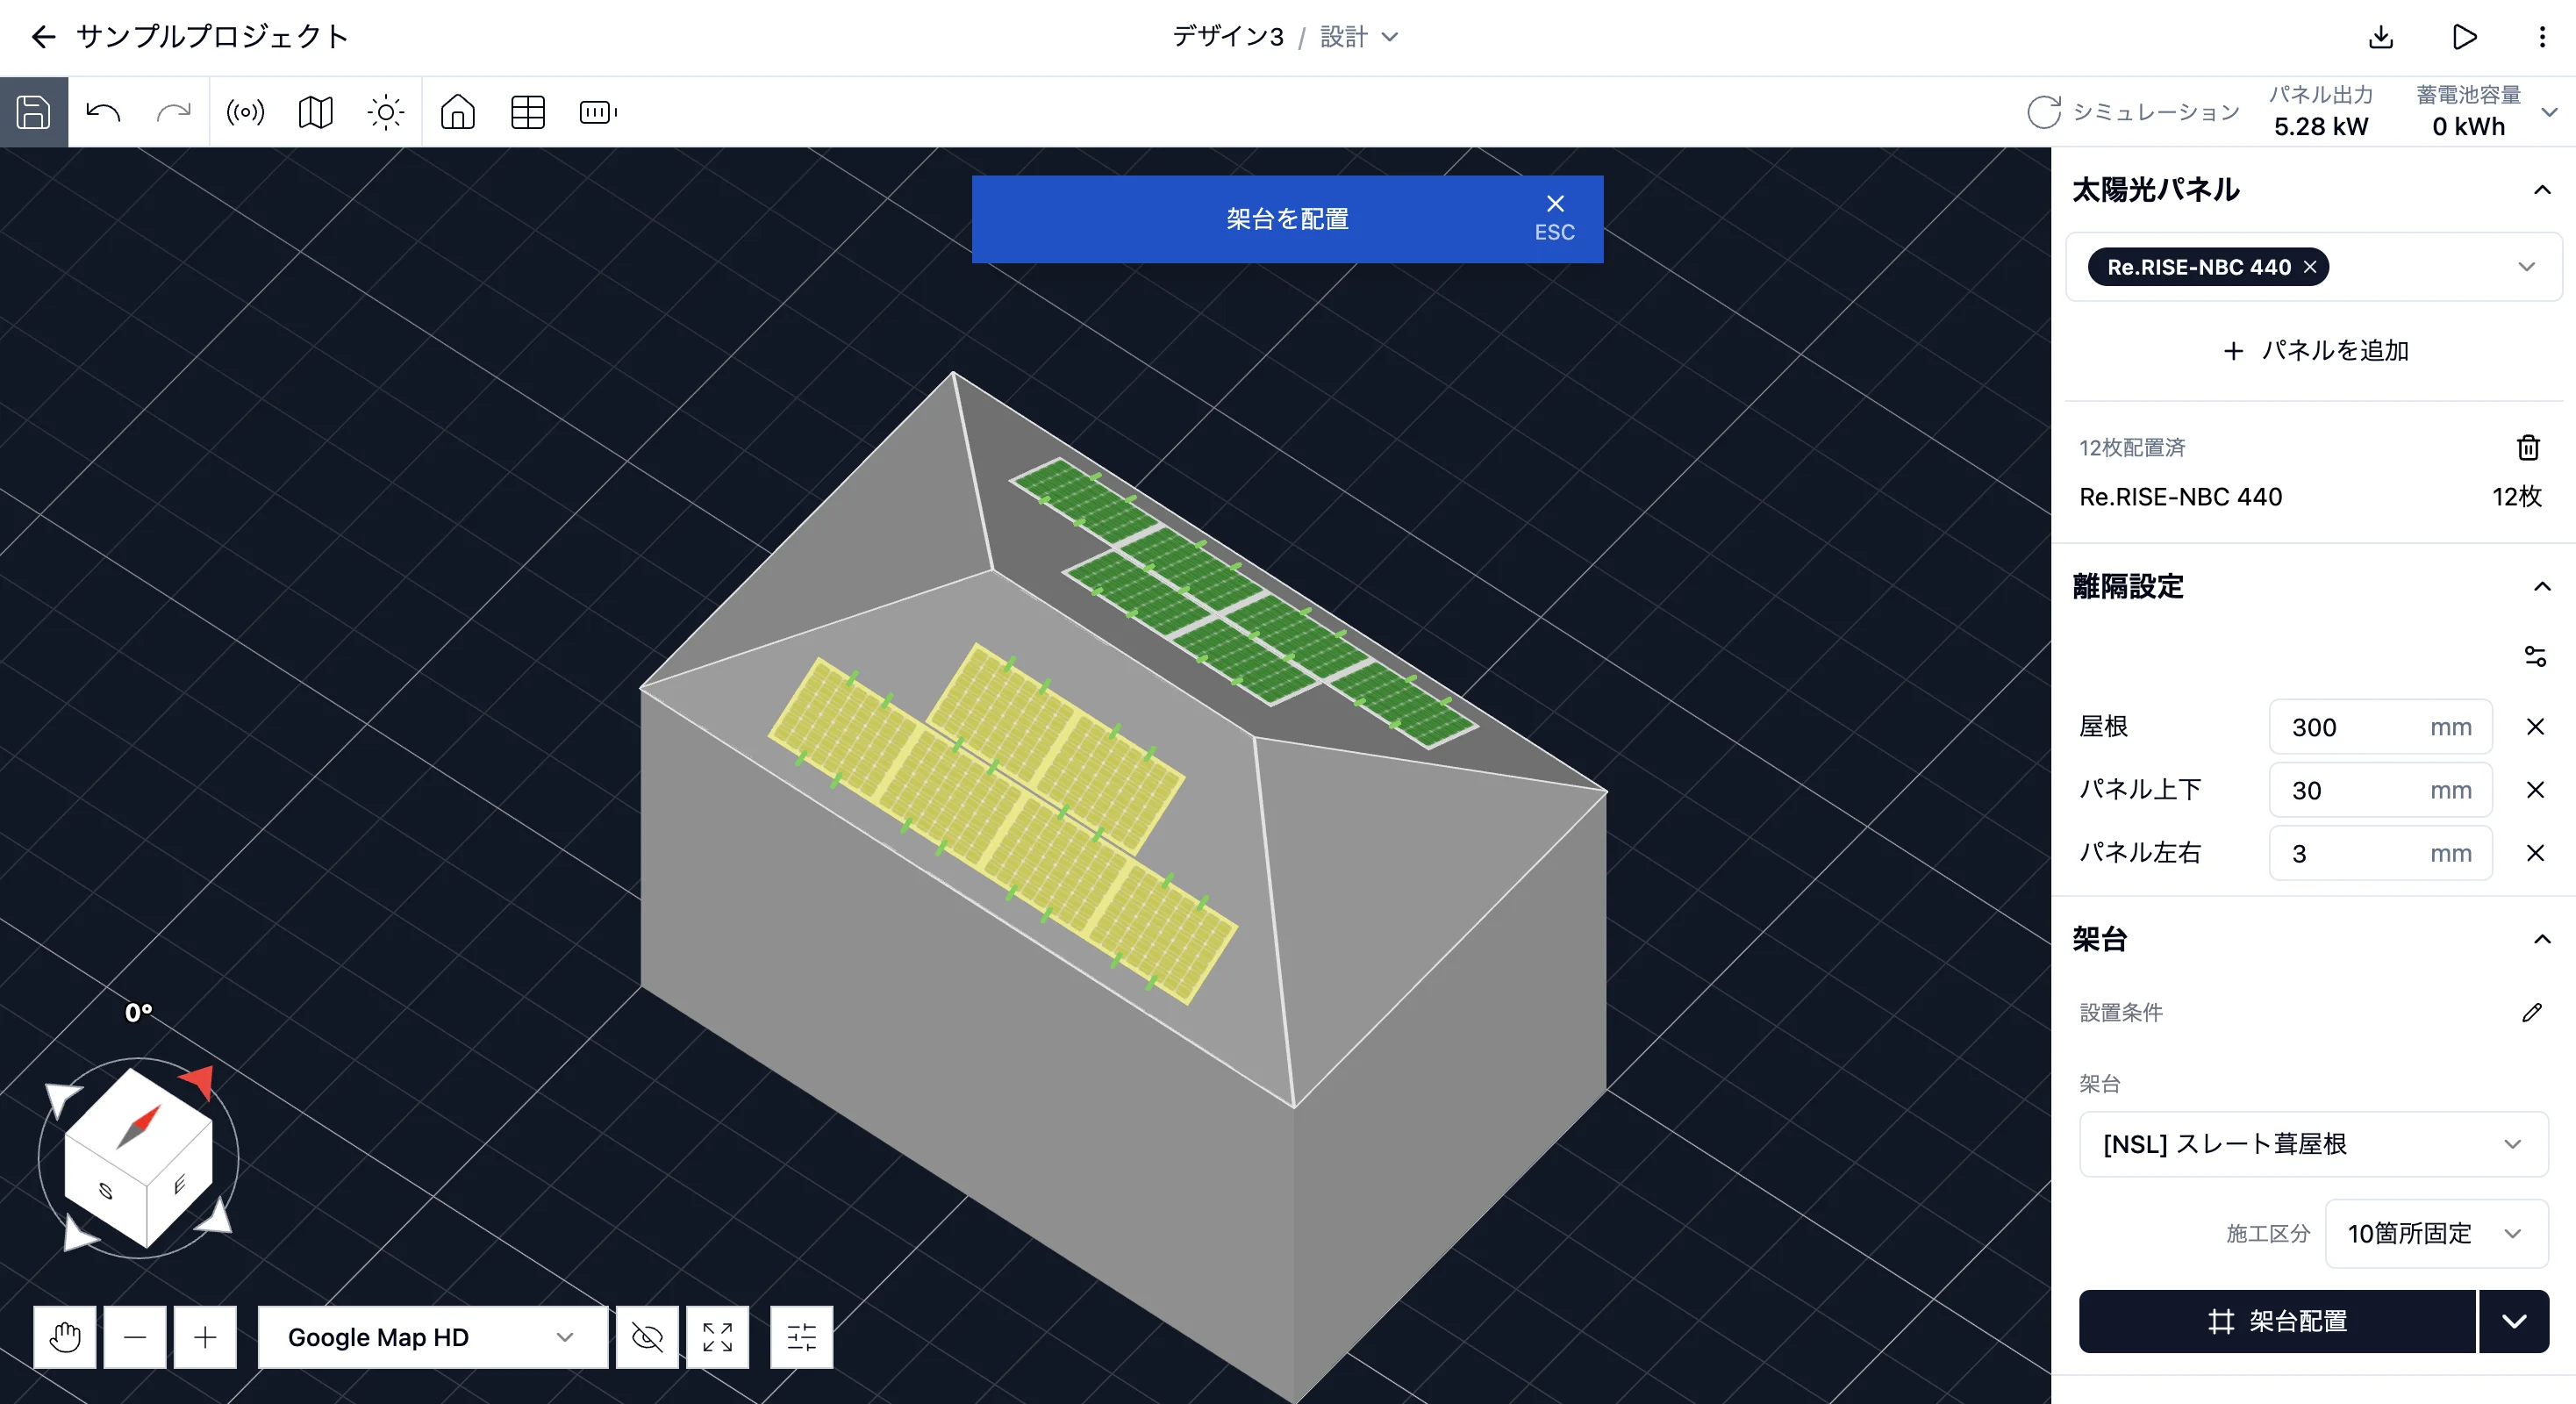2576x1404 pixels.
Task: Close the 架台を配置 banner with ESC
Action: tap(1554, 218)
